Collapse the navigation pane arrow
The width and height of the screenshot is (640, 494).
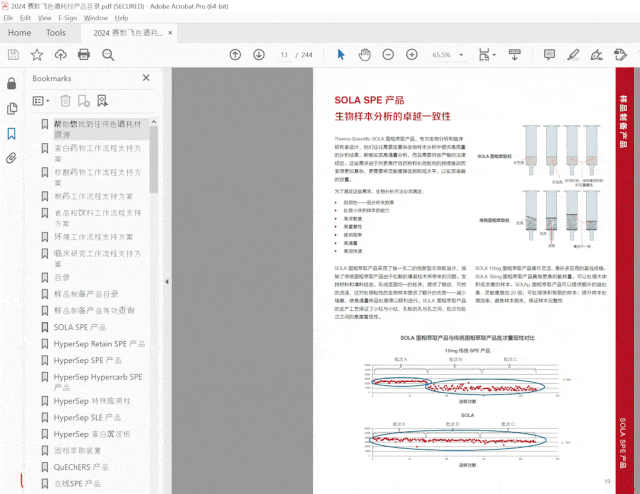click(167, 282)
